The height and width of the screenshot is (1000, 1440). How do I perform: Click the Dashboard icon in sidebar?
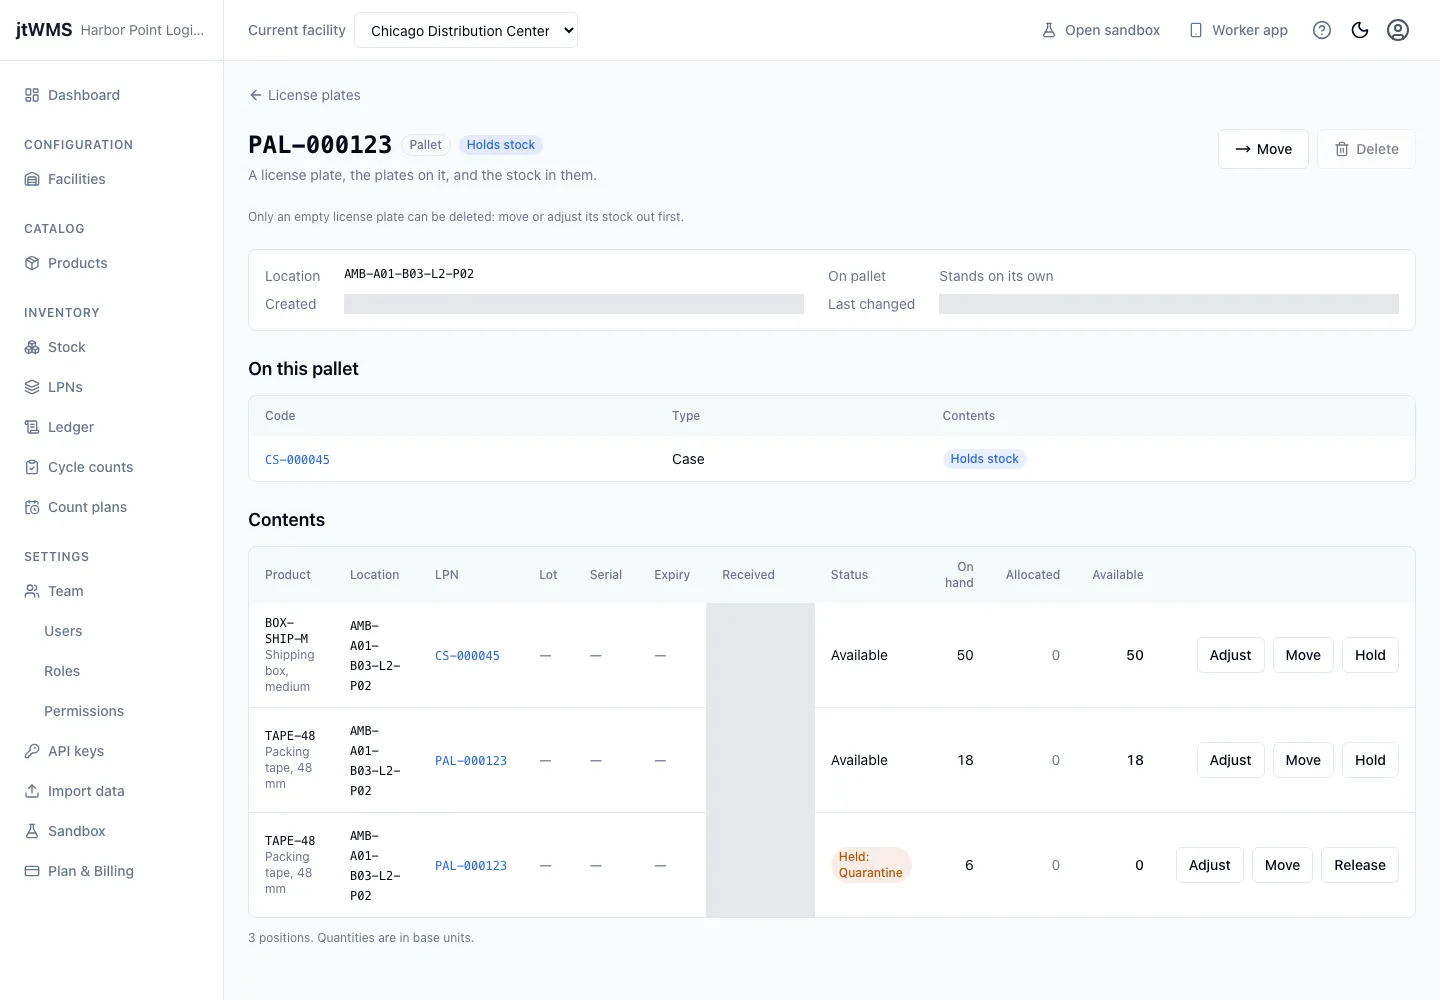(x=32, y=95)
